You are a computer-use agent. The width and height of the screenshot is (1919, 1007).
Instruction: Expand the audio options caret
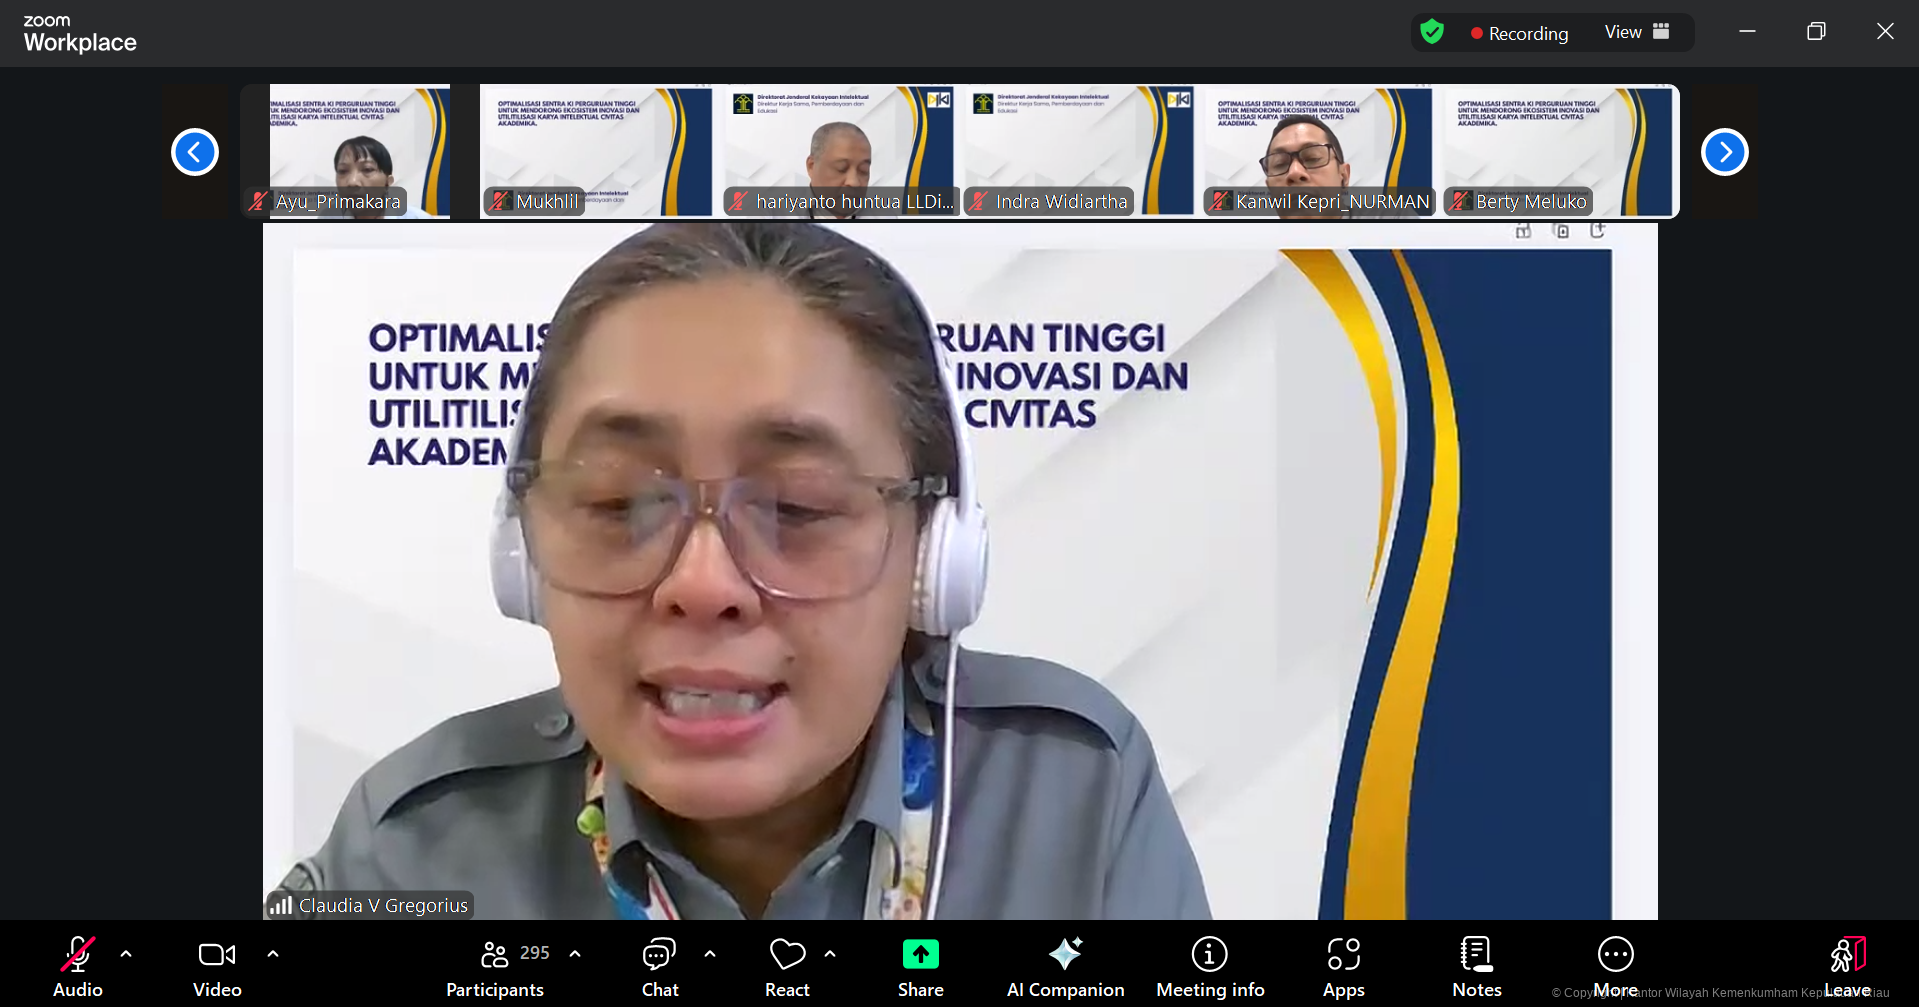126,954
